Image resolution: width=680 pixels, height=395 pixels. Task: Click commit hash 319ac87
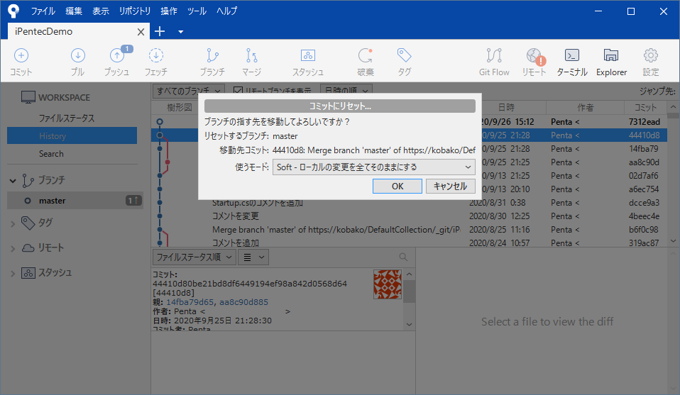644,243
